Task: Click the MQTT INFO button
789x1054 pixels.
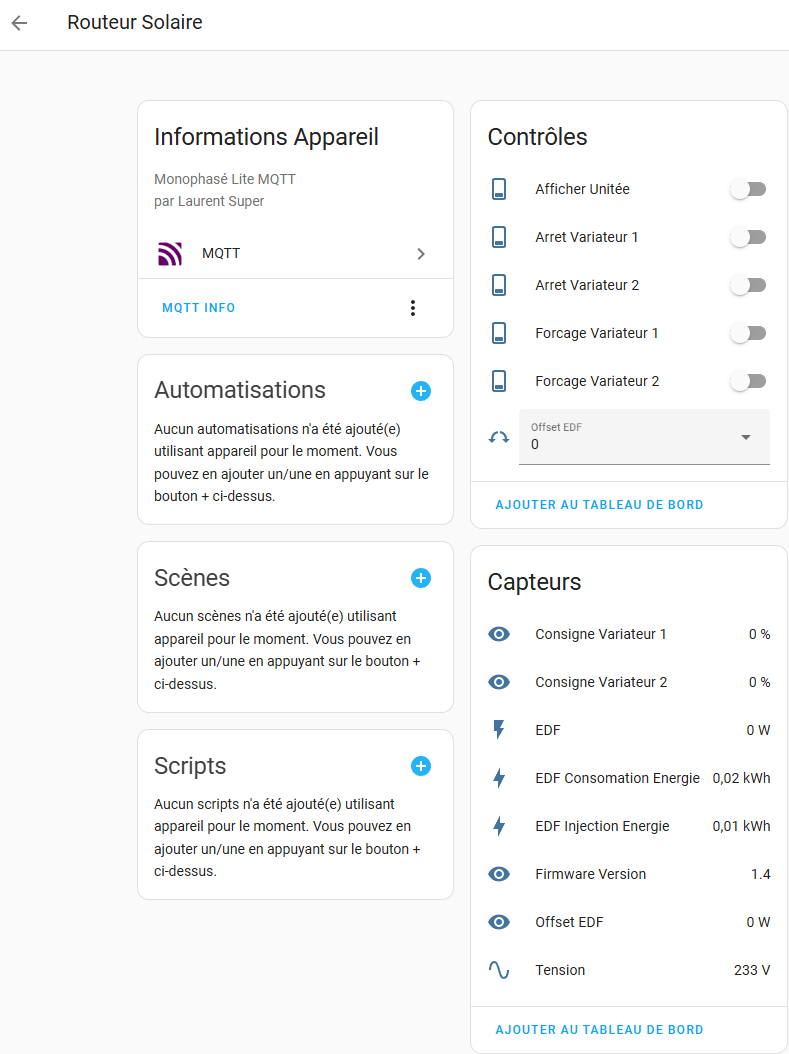Action: [199, 308]
